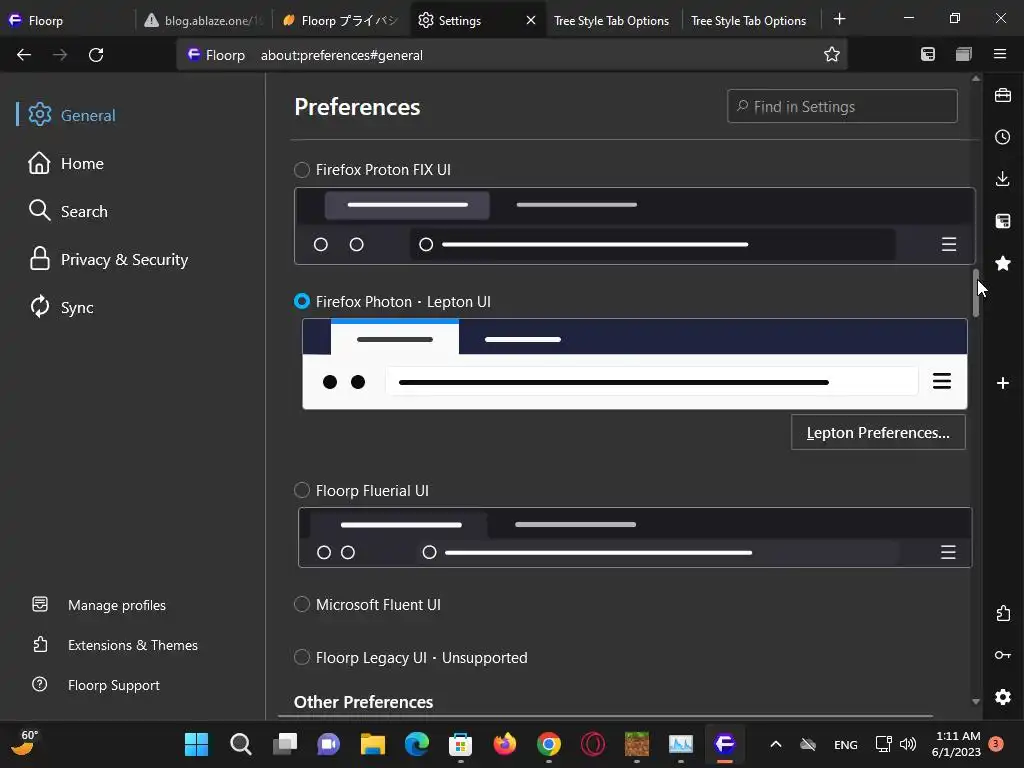Image resolution: width=1024 pixels, height=768 pixels.
Task: Close the Settings tab
Action: click(x=531, y=20)
